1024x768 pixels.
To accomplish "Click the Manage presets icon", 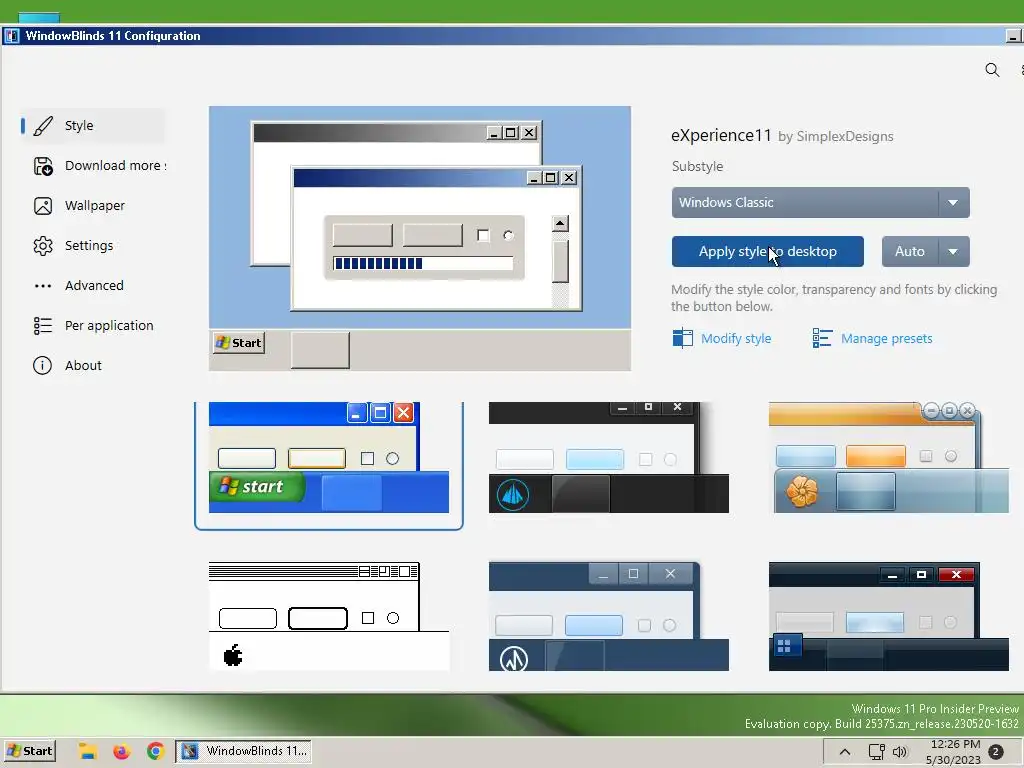I will click(822, 338).
